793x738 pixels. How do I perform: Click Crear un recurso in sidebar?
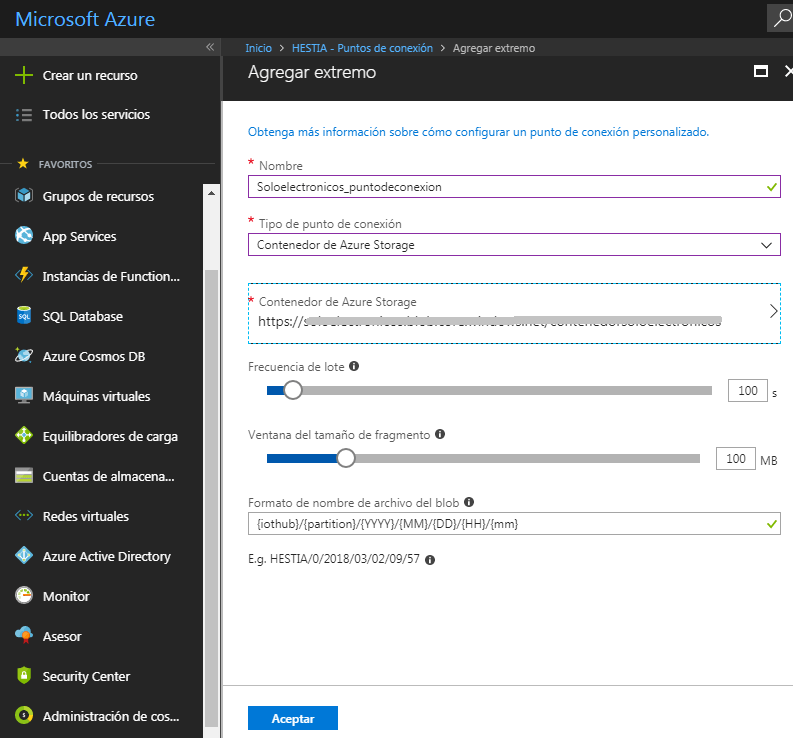90,75
